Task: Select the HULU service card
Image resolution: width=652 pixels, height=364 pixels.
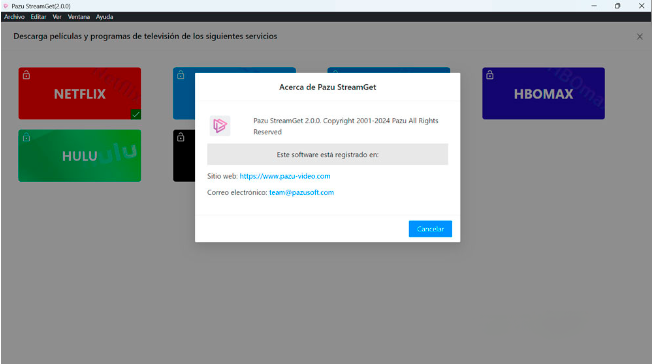Action: click(79, 156)
